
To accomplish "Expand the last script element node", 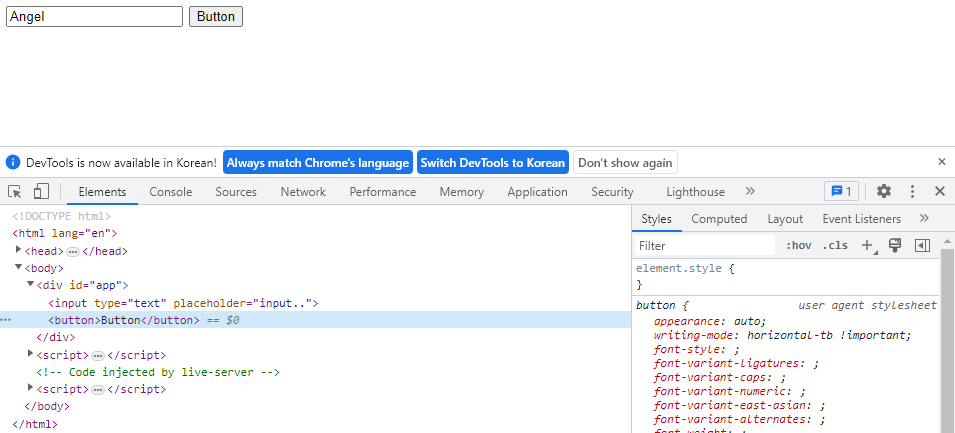I will coord(30,387).
